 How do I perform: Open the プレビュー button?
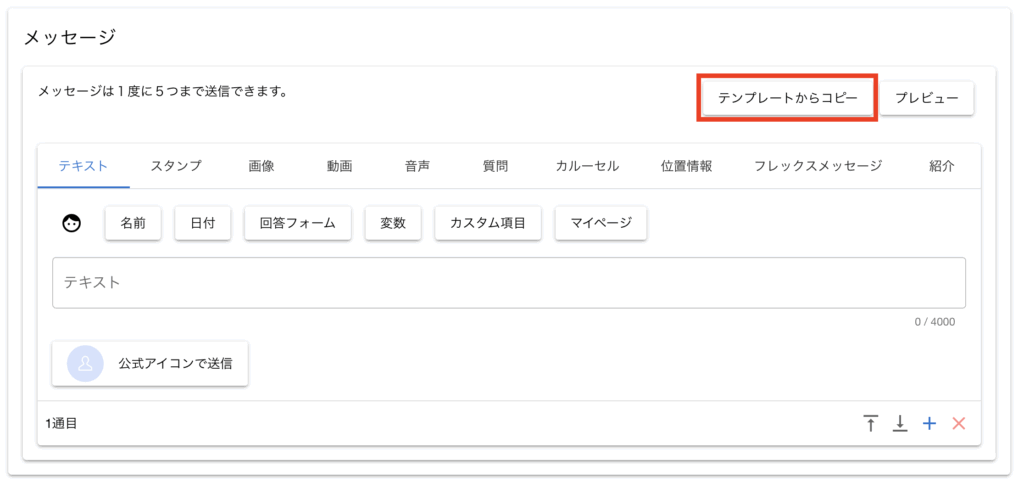coord(927,98)
